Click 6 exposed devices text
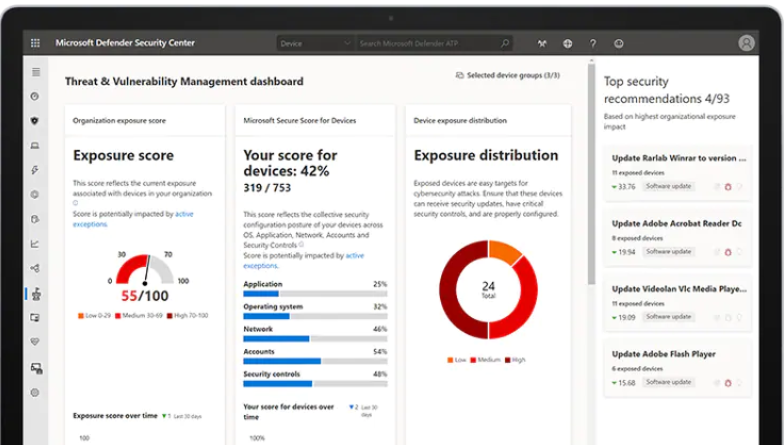784x446 pixels. pyautogui.click(x=638, y=369)
